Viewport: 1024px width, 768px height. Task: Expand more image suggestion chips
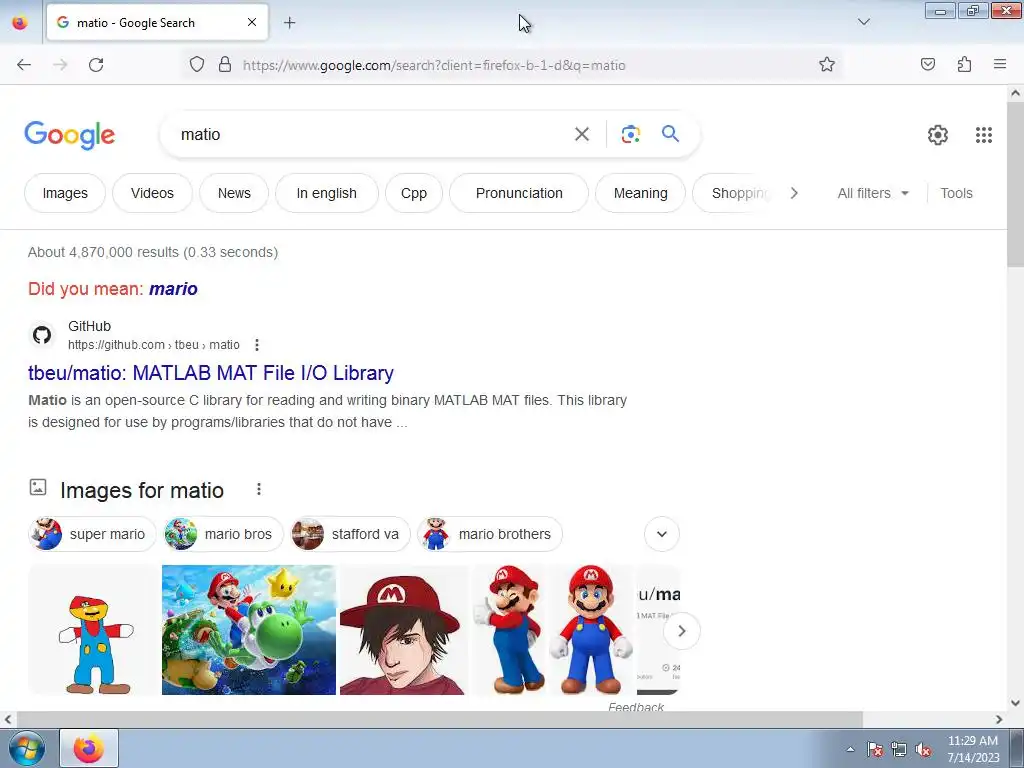tap(662, 534)
